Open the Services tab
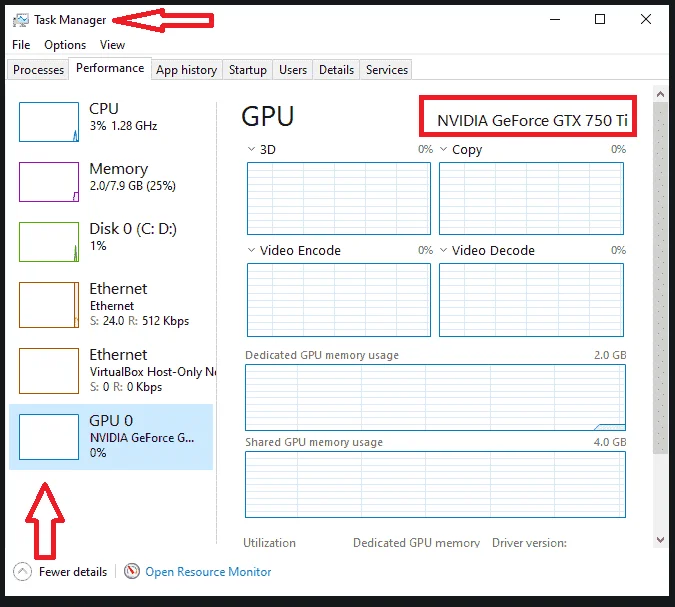This screenshot has height=607, width=675. point(387,70)
